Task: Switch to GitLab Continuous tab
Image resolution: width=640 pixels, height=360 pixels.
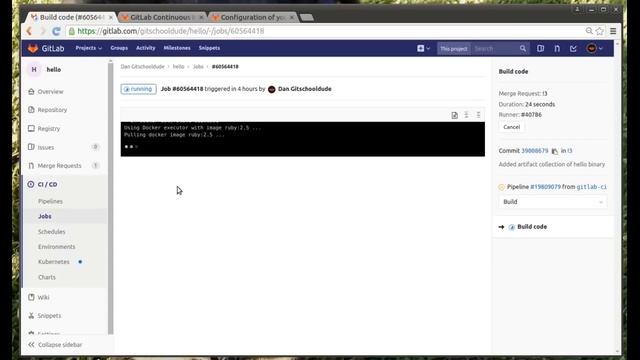Action: [x=162, y=17]
